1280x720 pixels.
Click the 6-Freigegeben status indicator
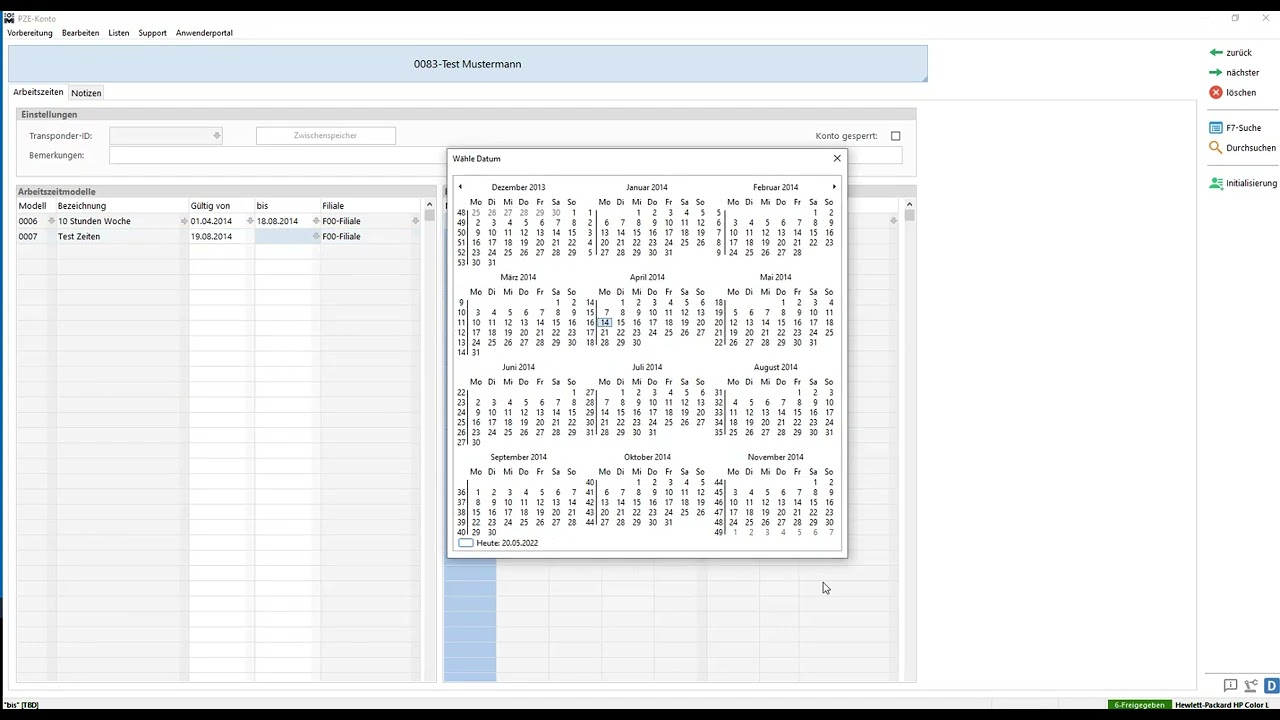click(1139, 705)
